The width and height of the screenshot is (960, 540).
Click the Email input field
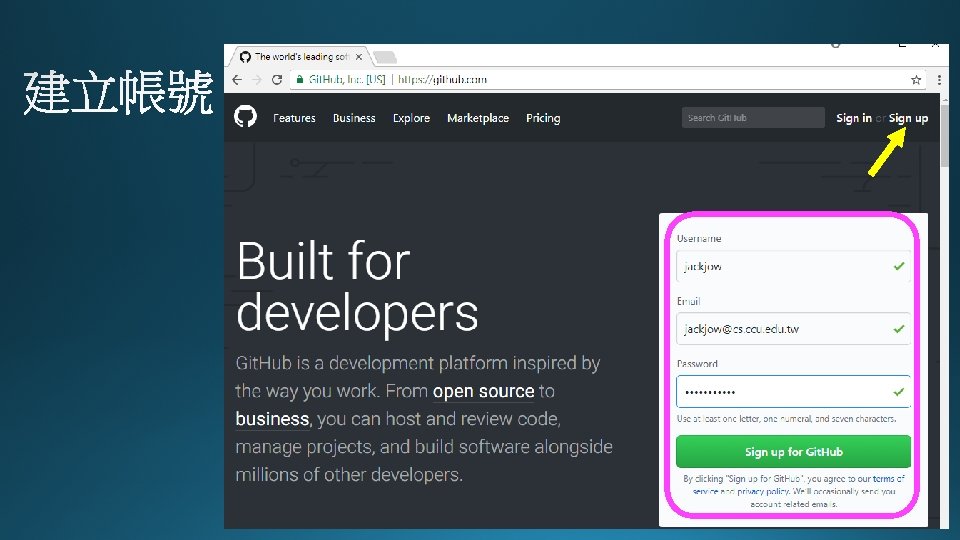[793, 329]
